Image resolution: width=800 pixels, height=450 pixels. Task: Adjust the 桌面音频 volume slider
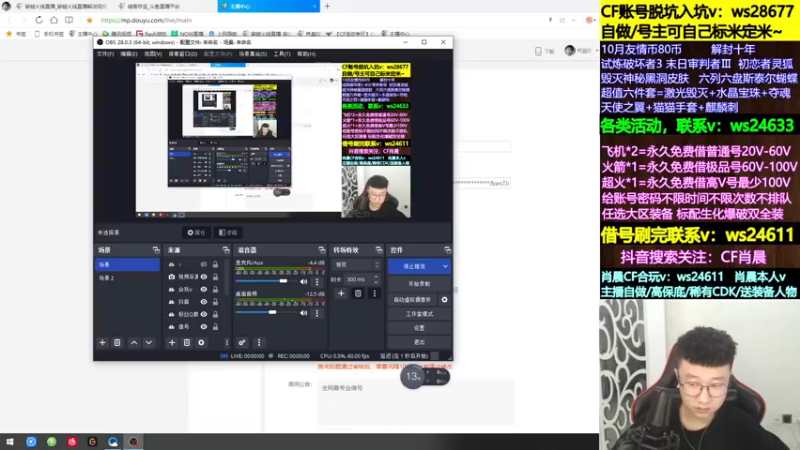pos(266,312)
